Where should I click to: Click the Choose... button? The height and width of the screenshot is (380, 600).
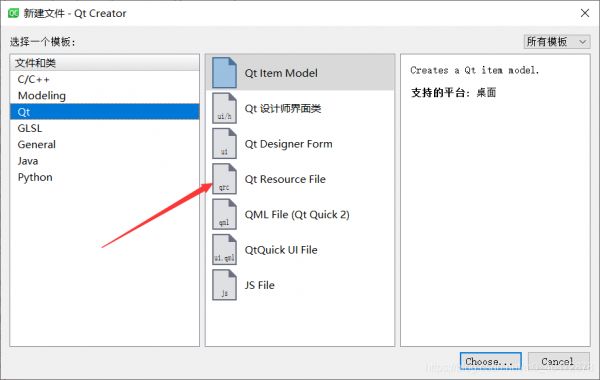[x=491, y=361]
